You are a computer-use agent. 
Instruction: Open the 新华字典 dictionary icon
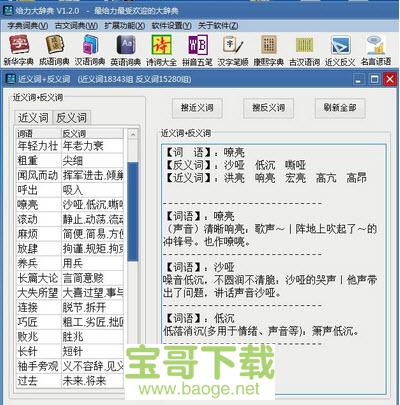(19, 50)
